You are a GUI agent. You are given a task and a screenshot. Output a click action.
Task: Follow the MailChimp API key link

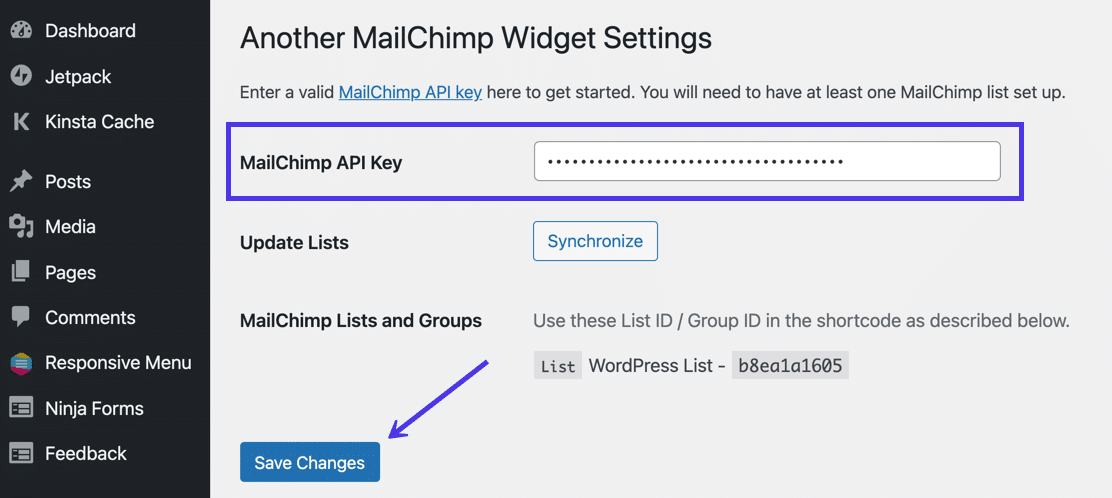coord(410,93)
